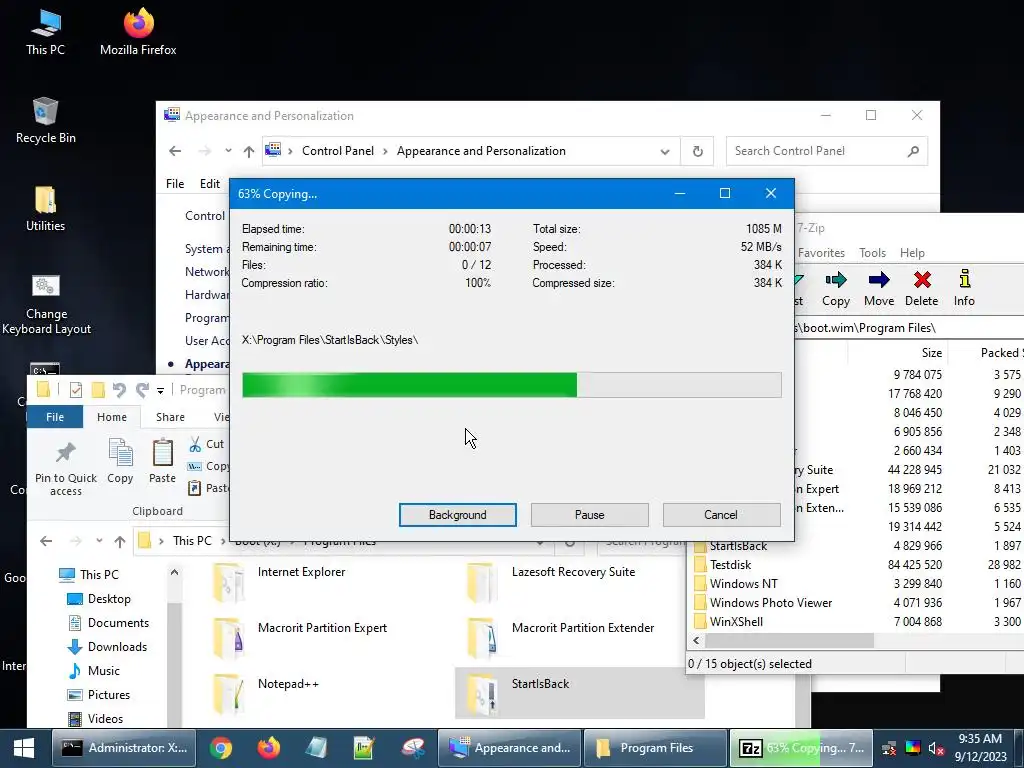The width and height of the screenshot is (1024, 768).
Task: Click the 7-Zip horizontal scrollbar left arrow
Action: (x=696, y=641)
